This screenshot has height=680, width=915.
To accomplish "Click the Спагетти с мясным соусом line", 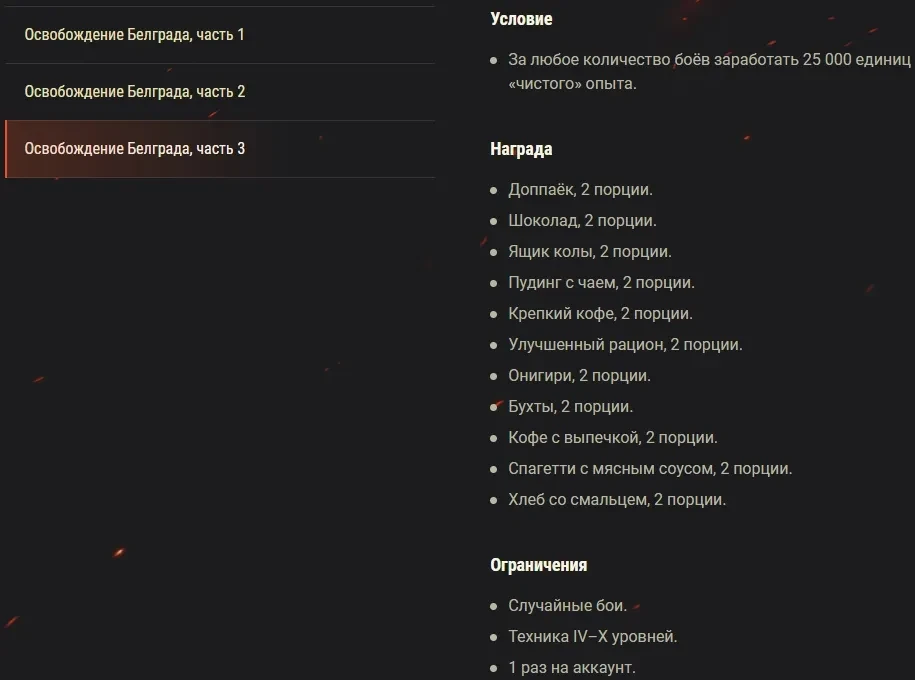I will [650, 468].
